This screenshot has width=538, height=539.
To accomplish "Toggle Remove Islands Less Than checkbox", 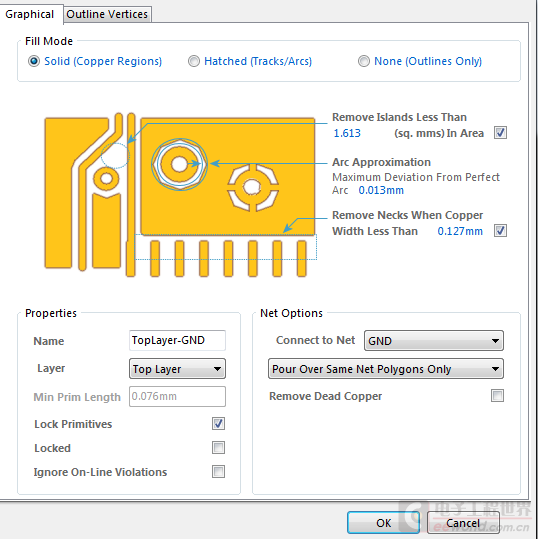I will coord(500,133).
